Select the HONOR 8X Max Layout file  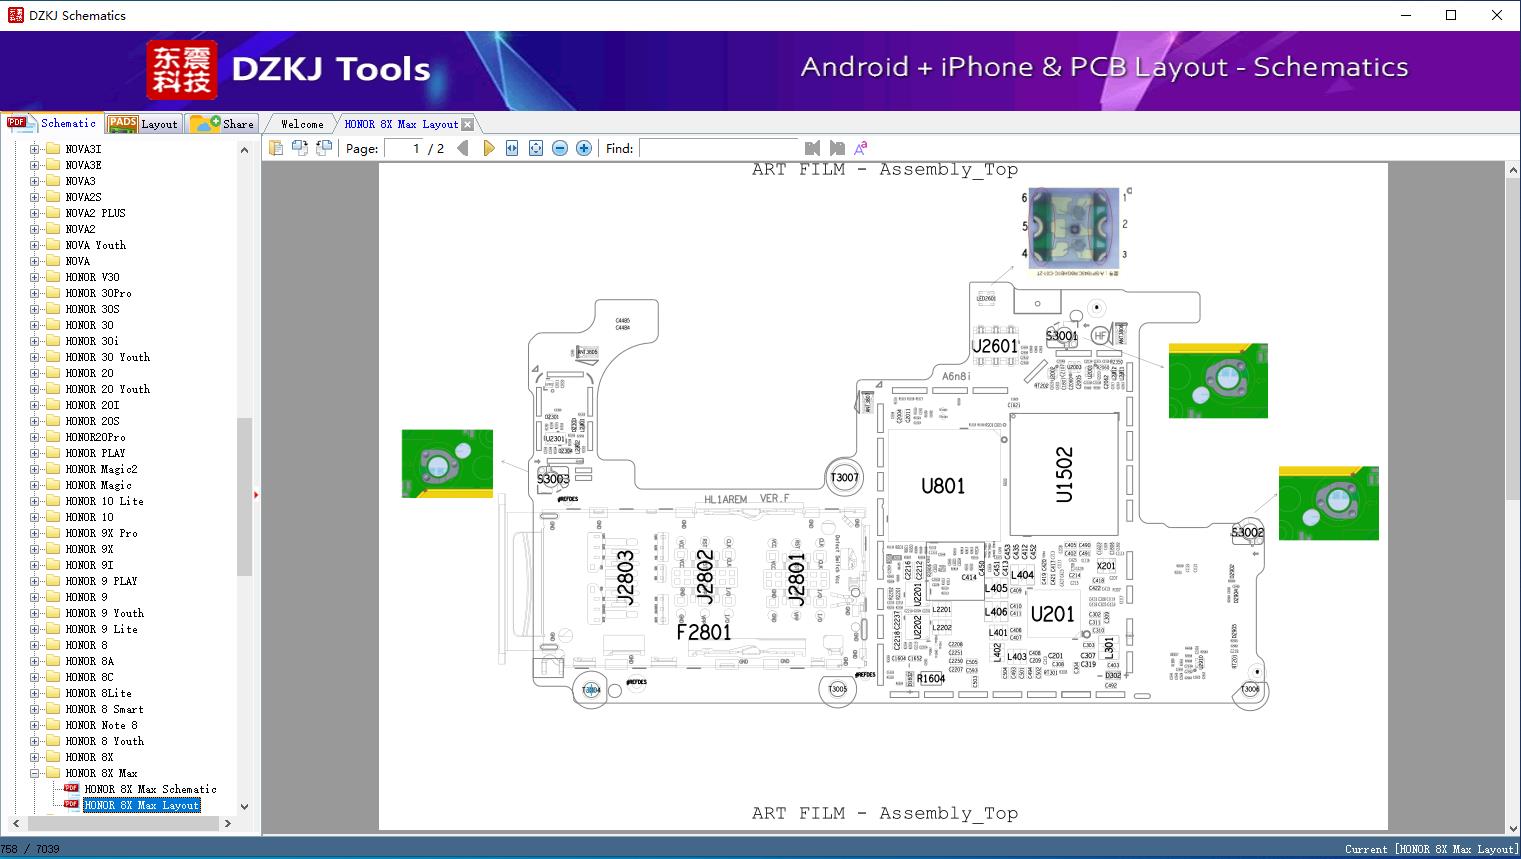pyautogui.click(x=142, y=805)
